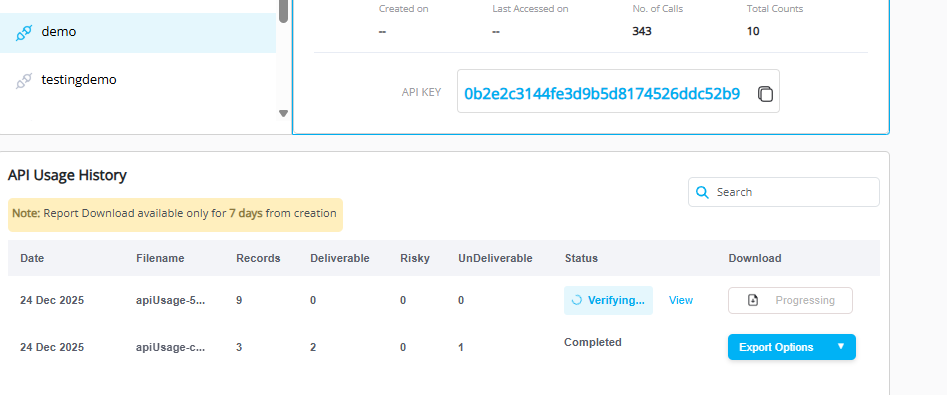Click the Completed status text
Viewport: 947px width, 395px height.
point(592,342)
